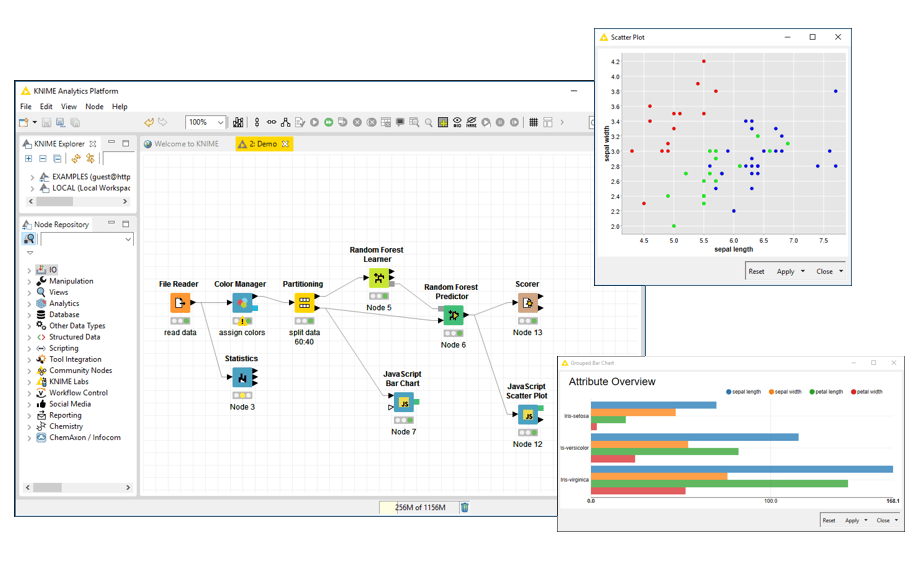Select the JavaScript Scatter Plot node
The width and height of the screenshot is (920, 567).
(527, 415)
